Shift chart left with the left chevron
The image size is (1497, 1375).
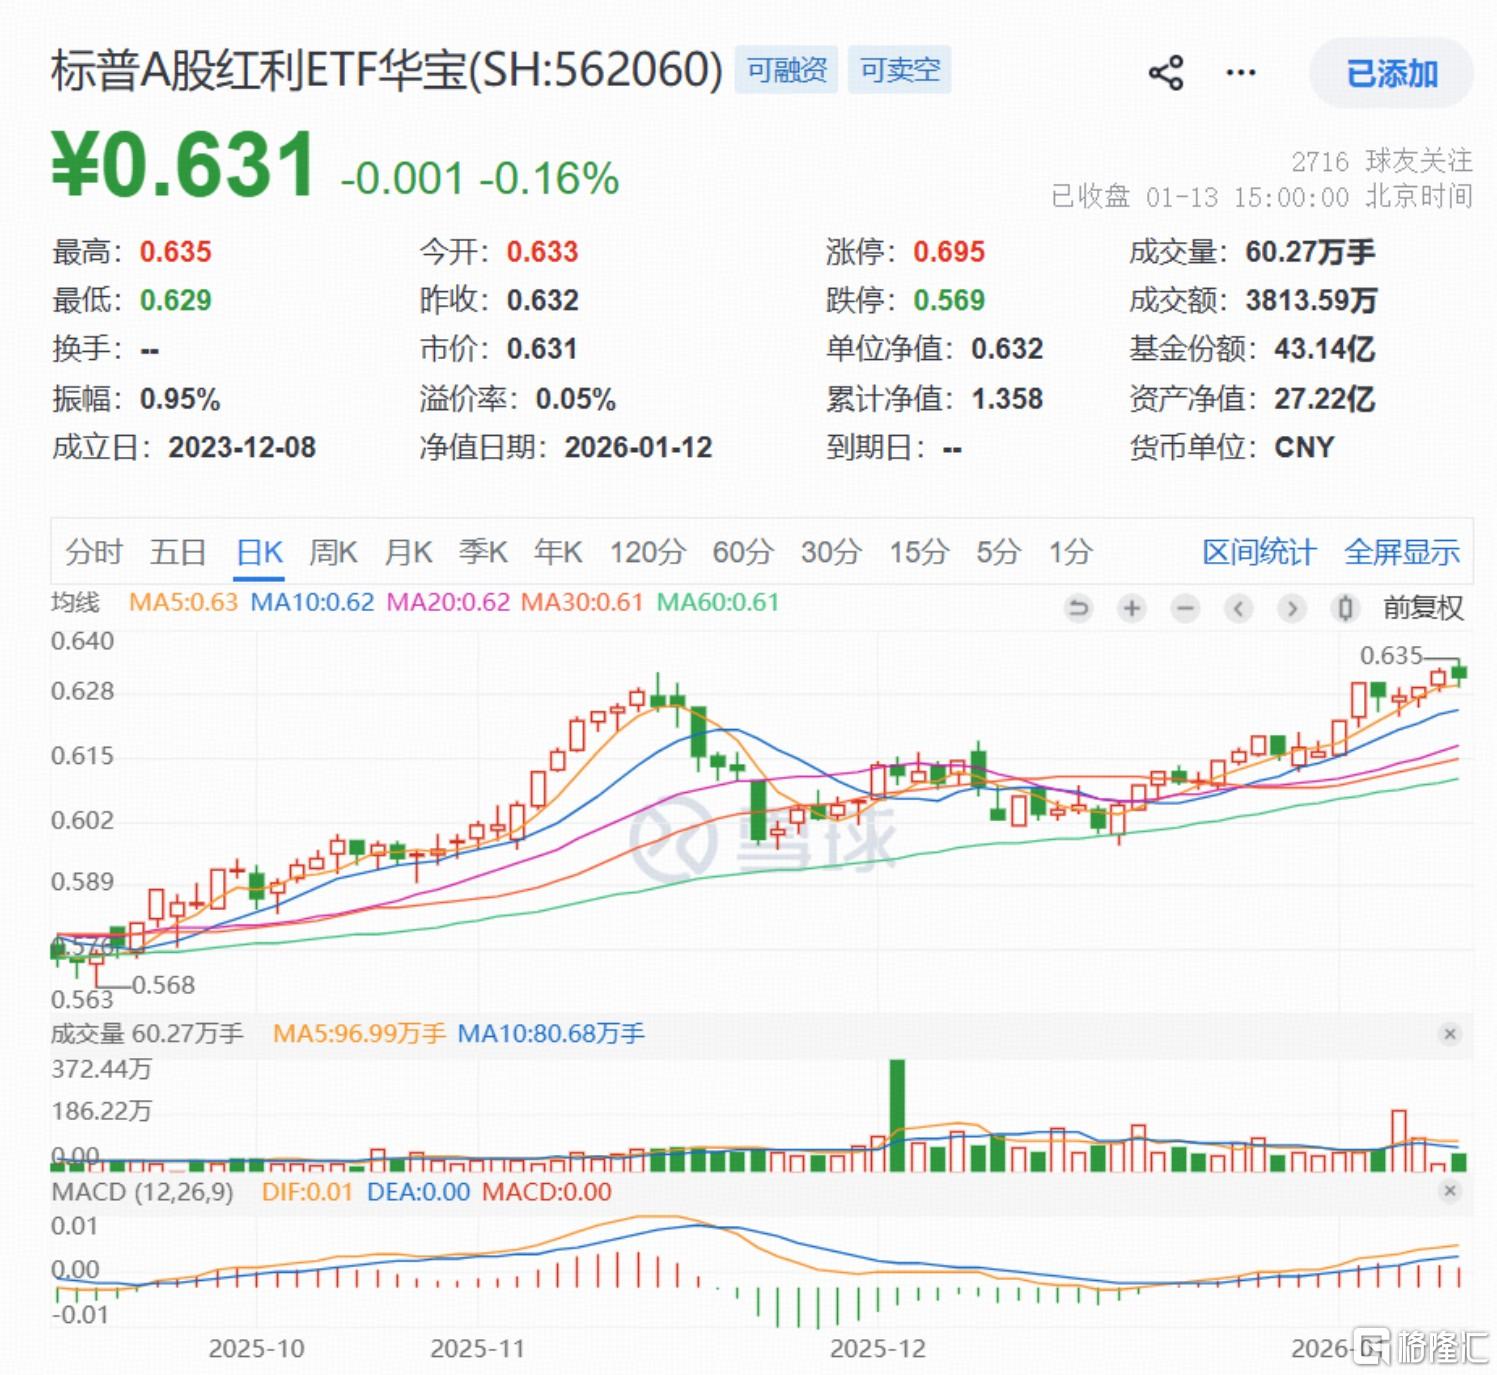click(1239, 608)
